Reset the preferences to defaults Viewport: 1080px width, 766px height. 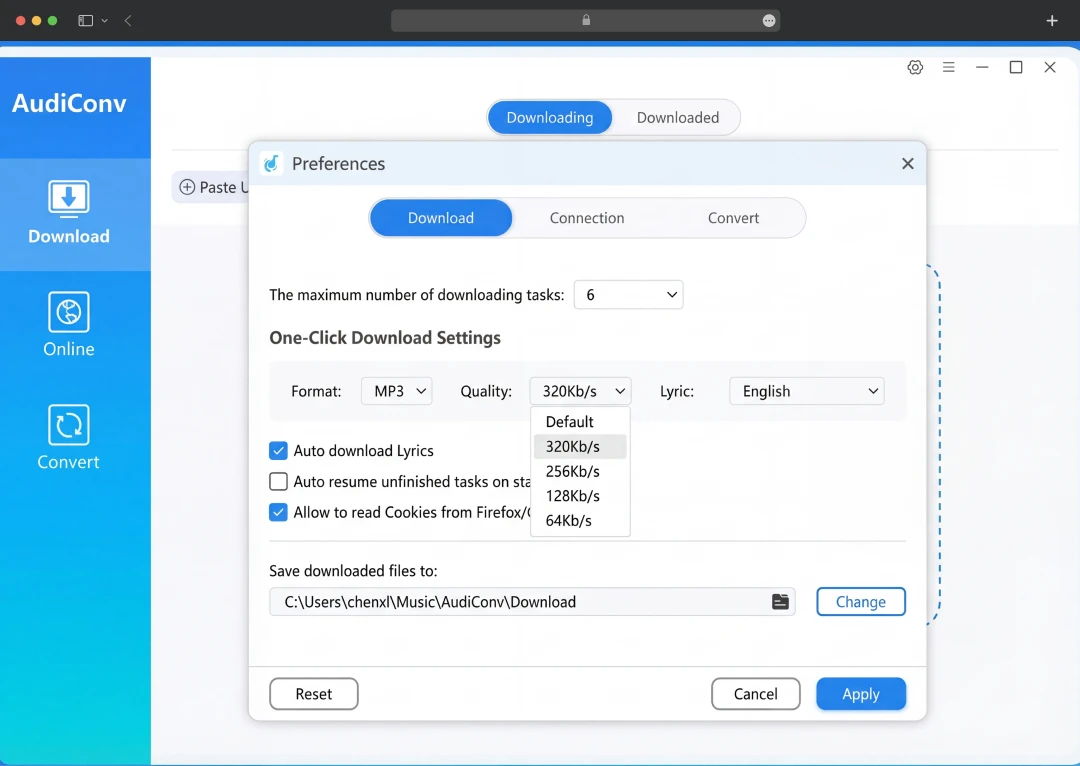313,693
